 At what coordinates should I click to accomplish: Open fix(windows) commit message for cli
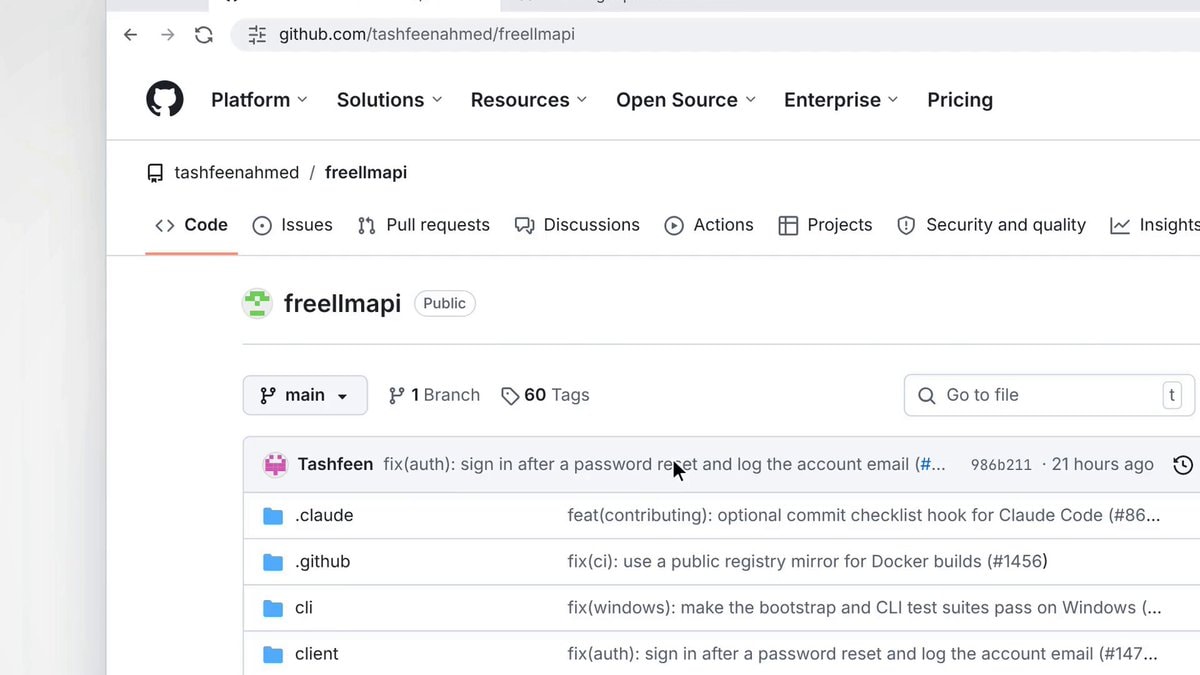pyautogui.click(x=864, y=608)
